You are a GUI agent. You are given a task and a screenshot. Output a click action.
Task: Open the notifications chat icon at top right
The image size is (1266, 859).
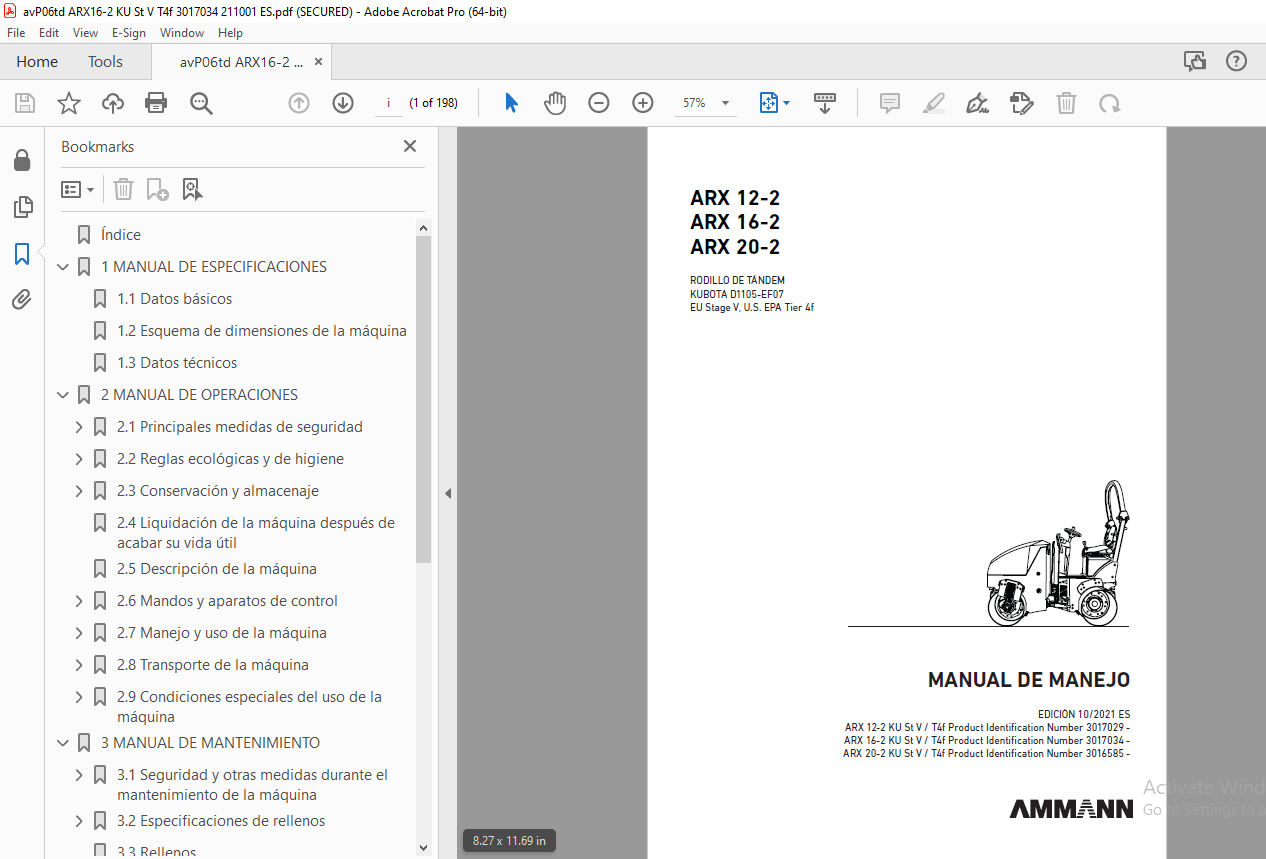click(x=1195, y=61)
